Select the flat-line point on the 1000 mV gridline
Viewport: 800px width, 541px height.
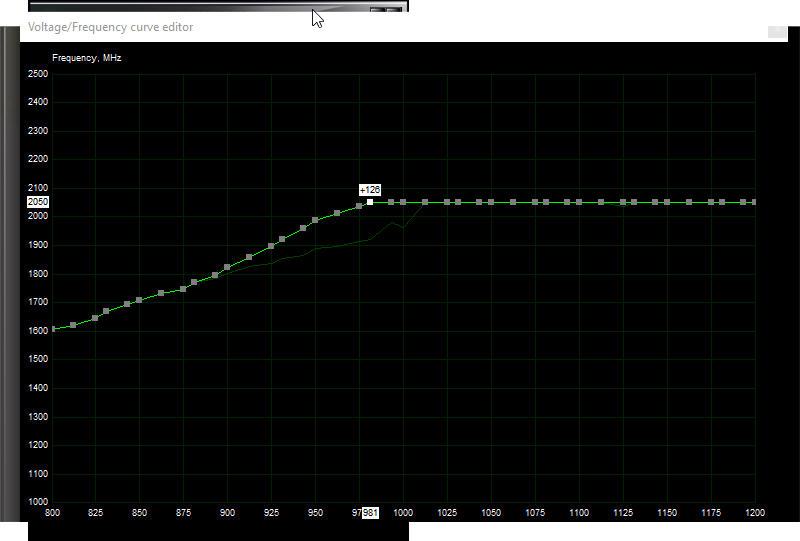pos(403,202)
